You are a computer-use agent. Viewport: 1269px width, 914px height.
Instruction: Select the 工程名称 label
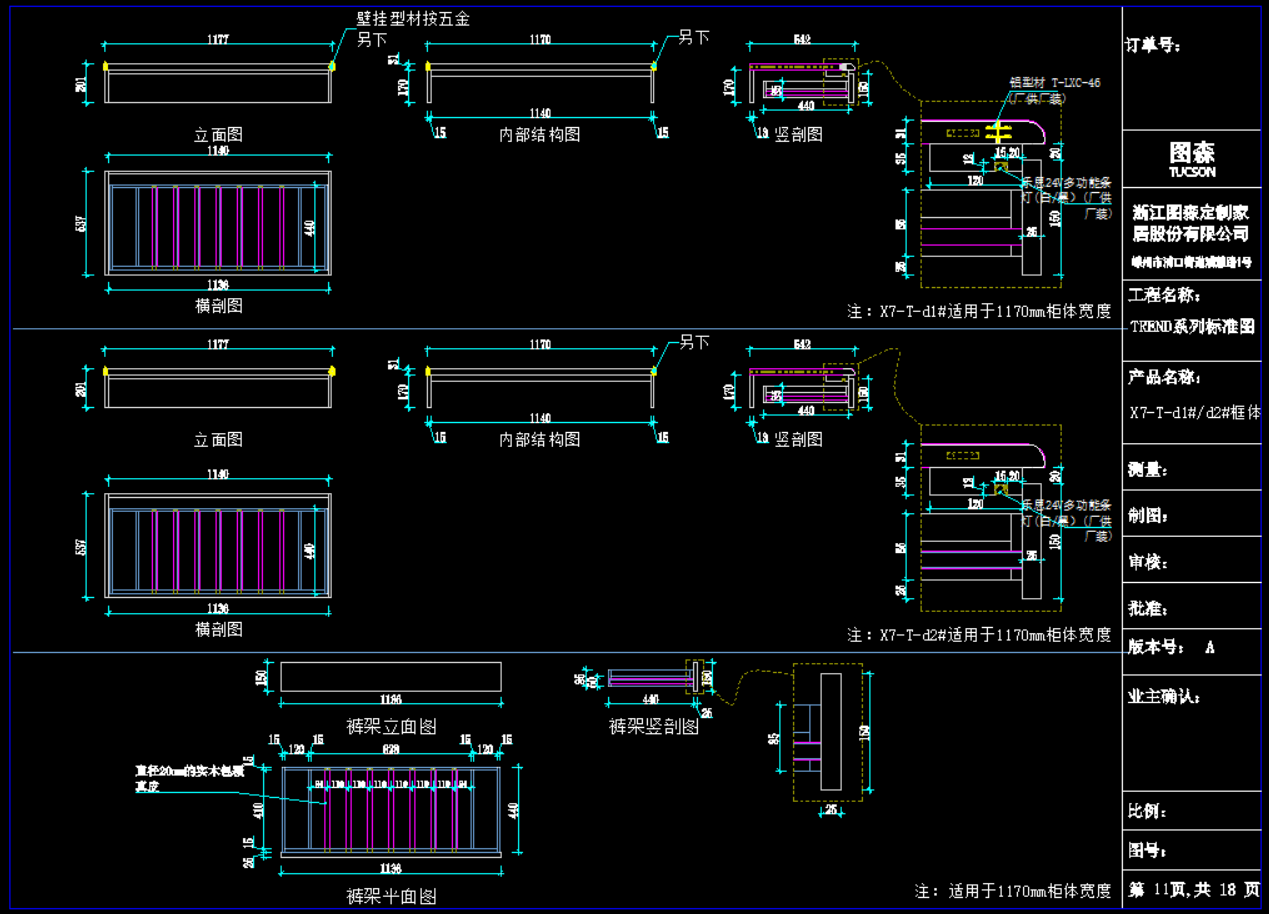point(1165,295)
